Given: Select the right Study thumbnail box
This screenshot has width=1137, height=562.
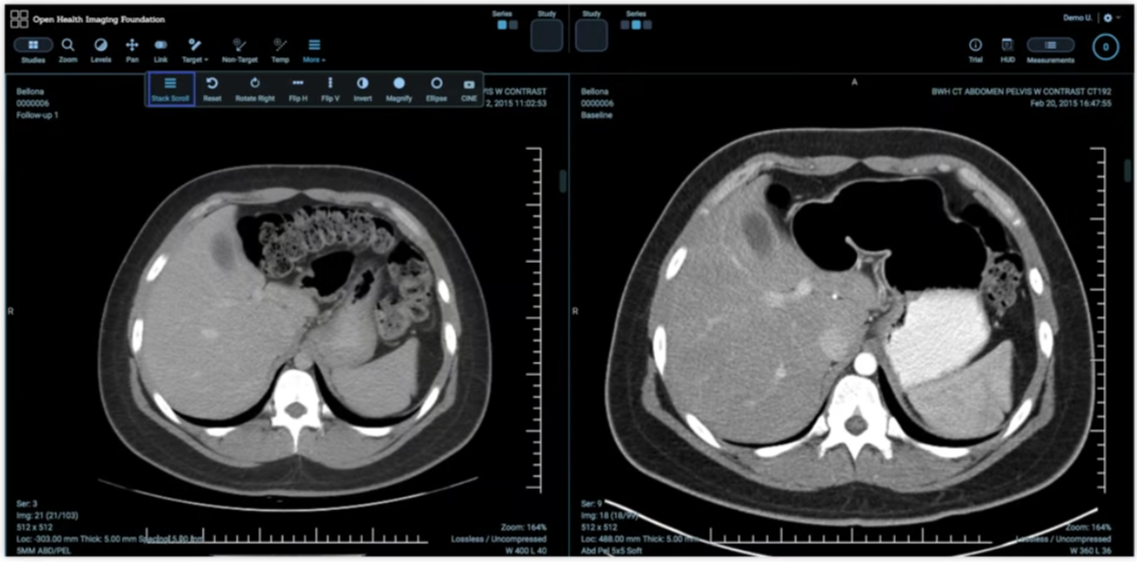Looking at the screenshot, I should pos(592,35).
